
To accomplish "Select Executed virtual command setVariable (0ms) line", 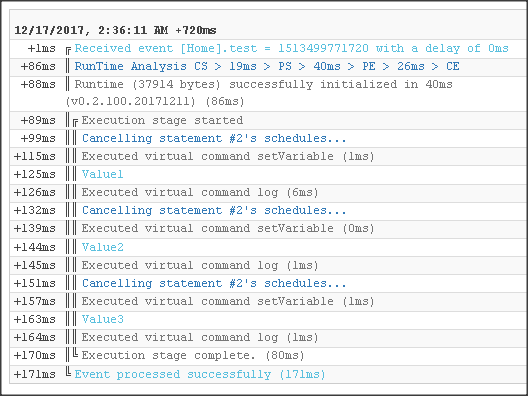I will pyautogui.click(x=228, y=228).
